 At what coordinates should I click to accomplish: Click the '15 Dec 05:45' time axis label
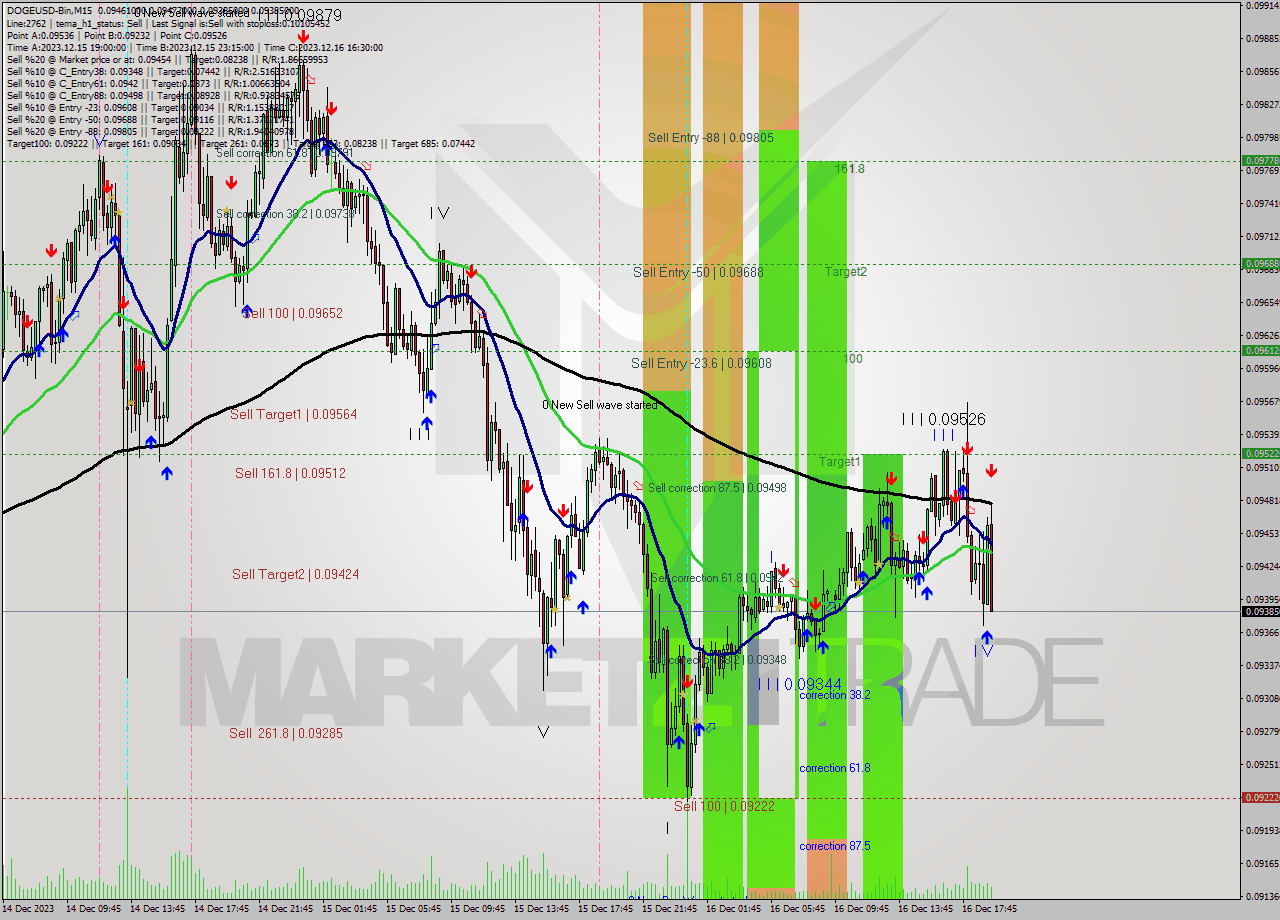pos(413,909)
